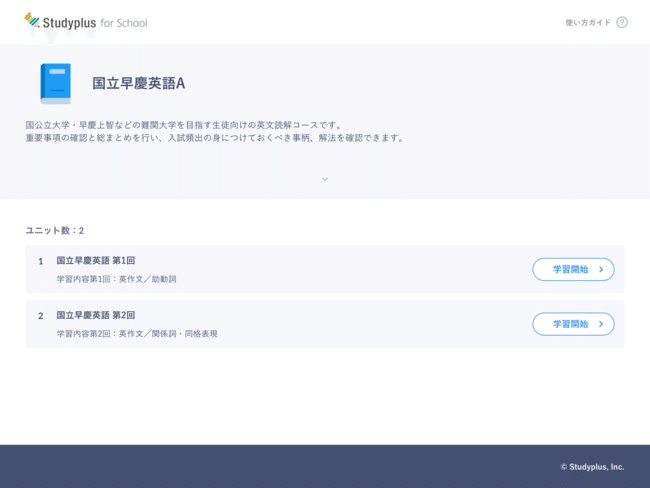
Task: Start learning 国立早慶英語 第1回
Action: click(x=573, y=269)
